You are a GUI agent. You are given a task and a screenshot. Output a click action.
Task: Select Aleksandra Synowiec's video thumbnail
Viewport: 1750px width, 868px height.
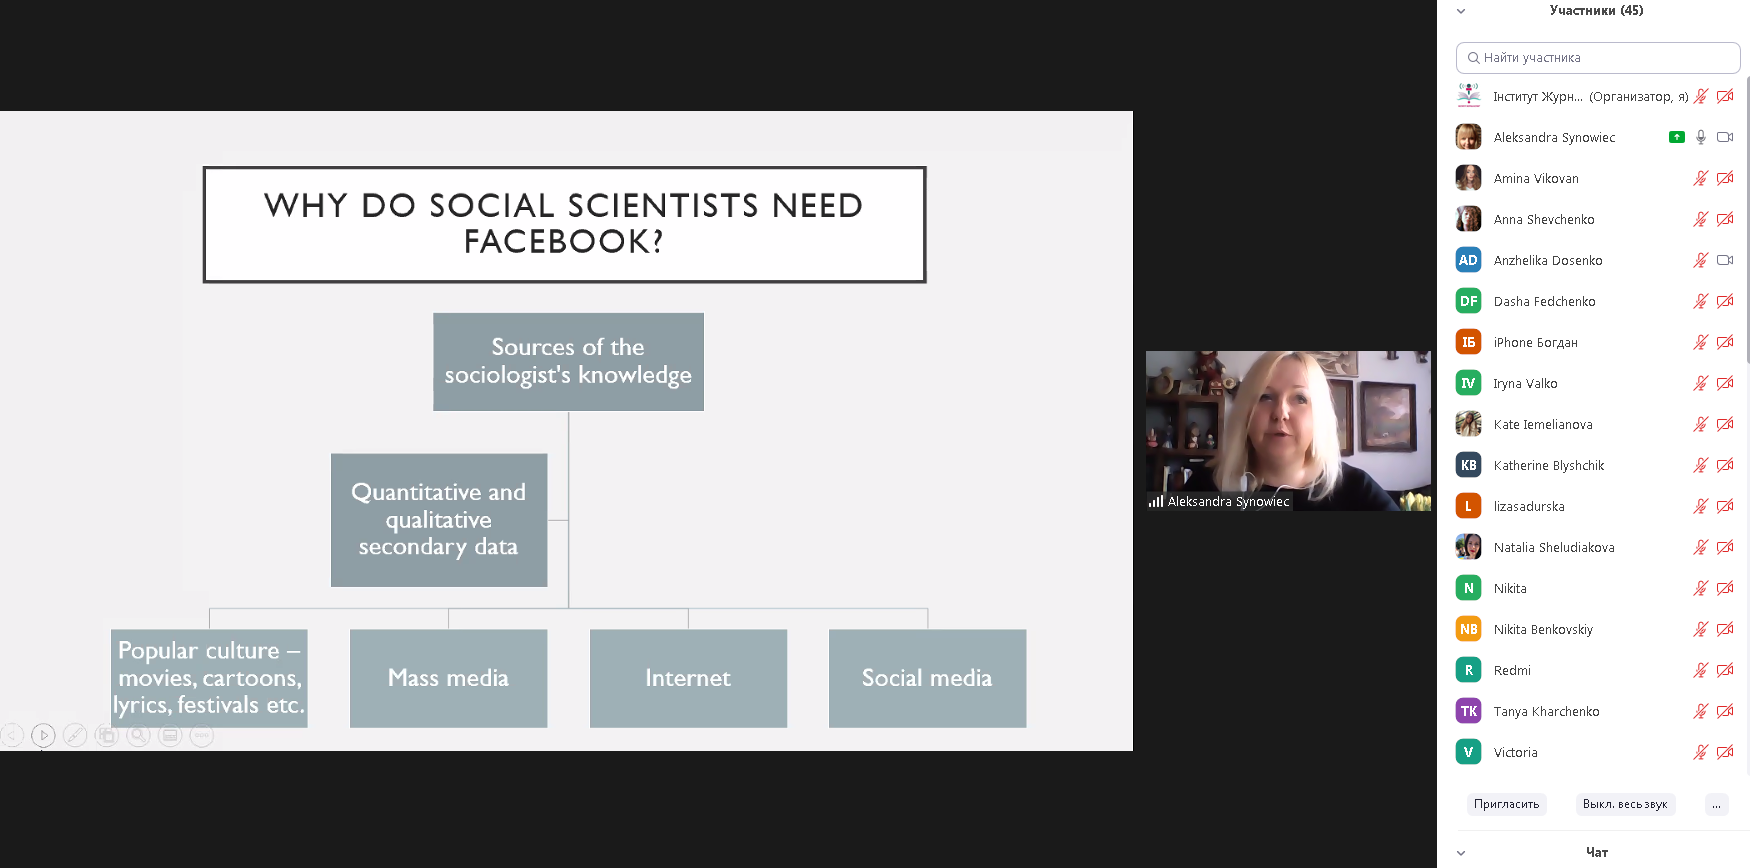[x=1288, y=430]
